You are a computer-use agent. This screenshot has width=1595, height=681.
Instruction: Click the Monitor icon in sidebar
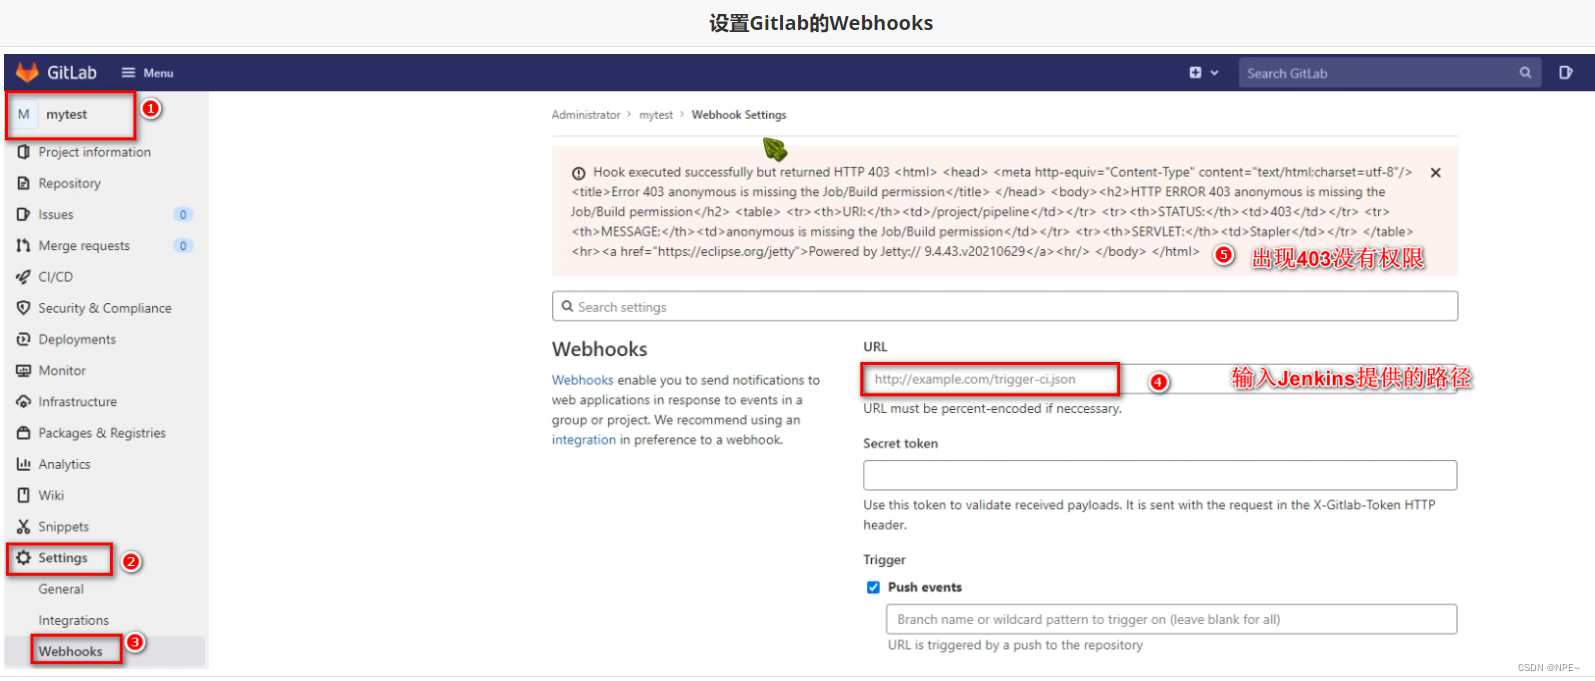point(24,370)
